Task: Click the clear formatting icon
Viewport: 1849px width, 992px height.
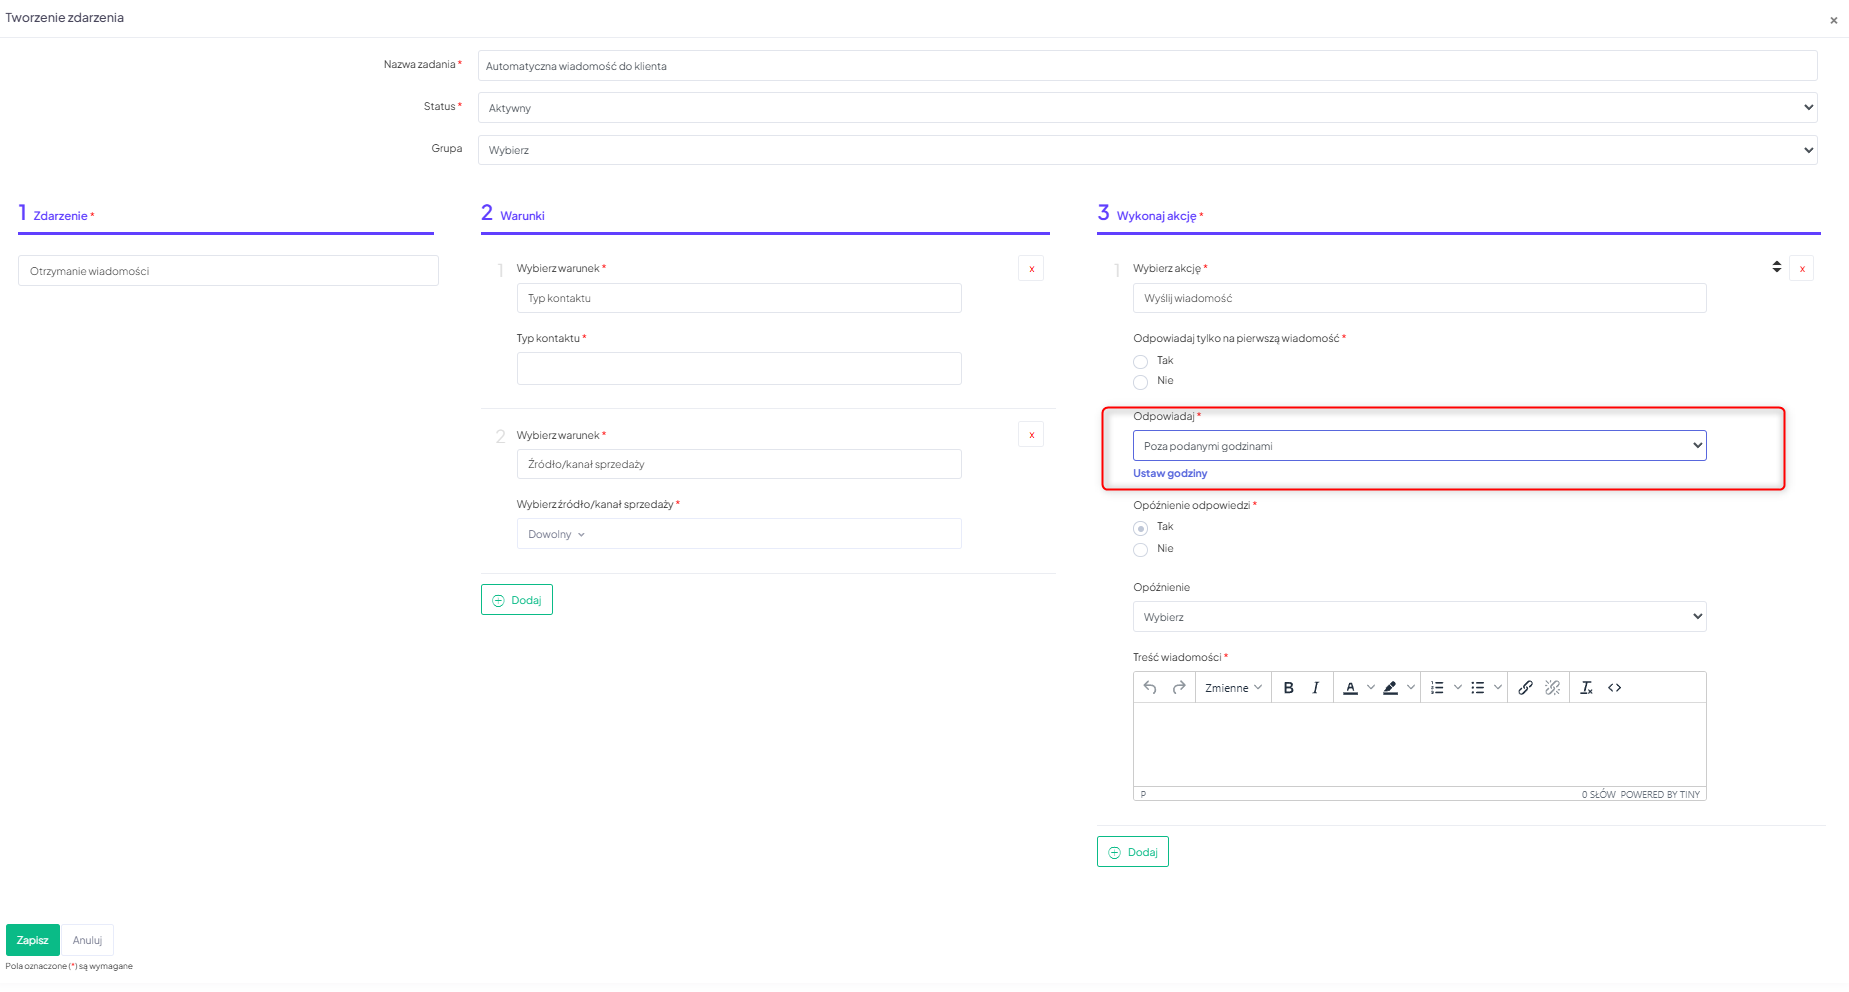Action: pos(1586,688)
